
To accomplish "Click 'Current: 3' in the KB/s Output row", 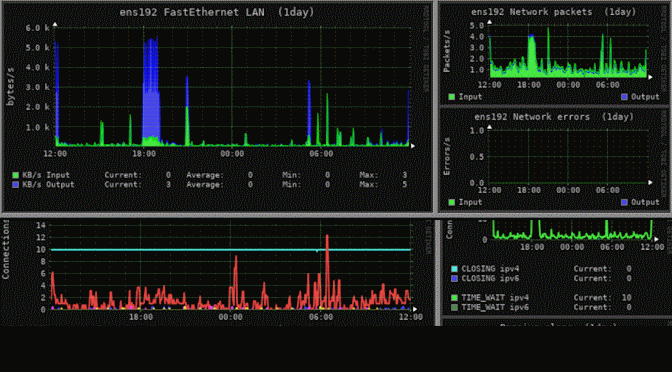I will point(138,184).
